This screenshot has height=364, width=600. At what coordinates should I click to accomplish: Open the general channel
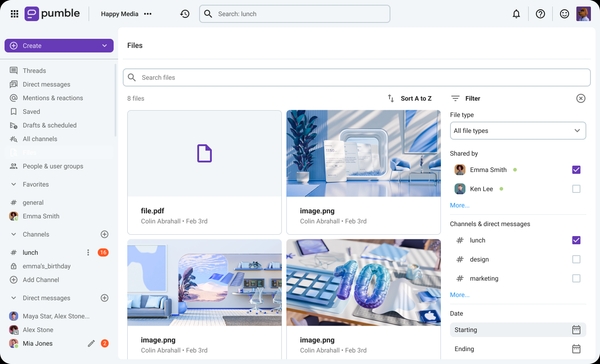click(x=33, y=202)
